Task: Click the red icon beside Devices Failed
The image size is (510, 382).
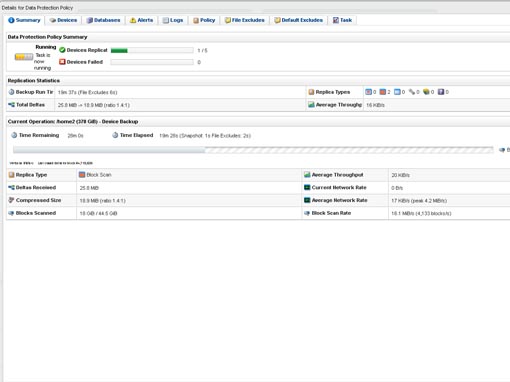Action: (62, 62)
